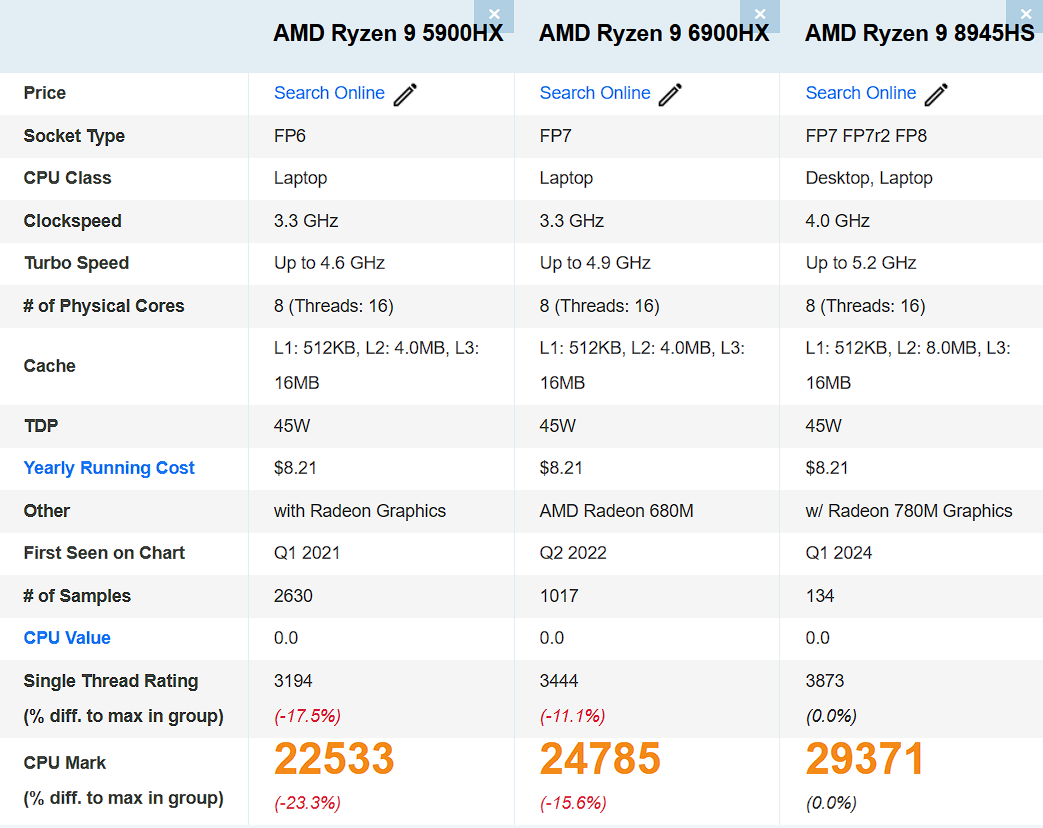Click the # of Physical Cores label
The width and height of the screenshot is (1043, 828).
tap(104, 306)
